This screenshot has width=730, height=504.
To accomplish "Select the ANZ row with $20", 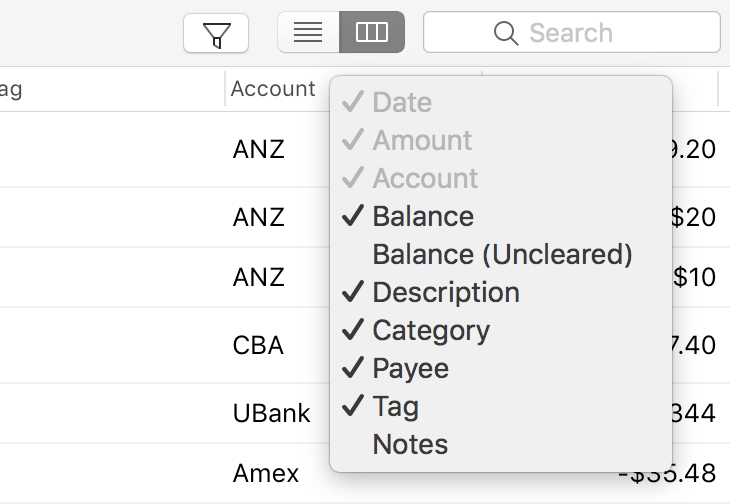I will click(x=258, y=217).
